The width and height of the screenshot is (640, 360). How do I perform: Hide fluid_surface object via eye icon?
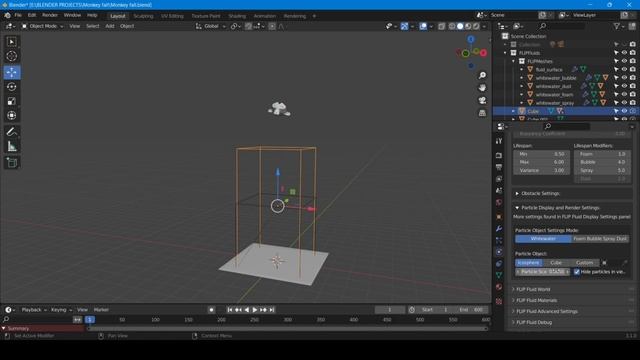(x=624, y=69)
